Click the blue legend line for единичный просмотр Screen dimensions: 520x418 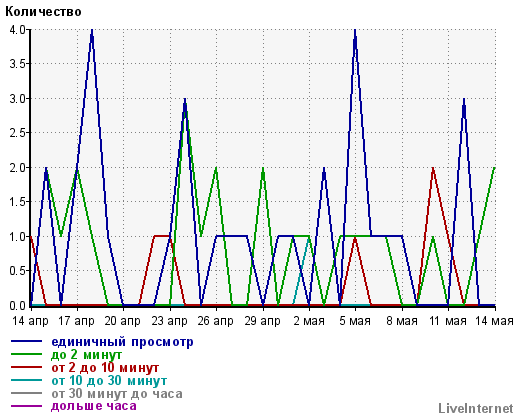click(27, 341)
